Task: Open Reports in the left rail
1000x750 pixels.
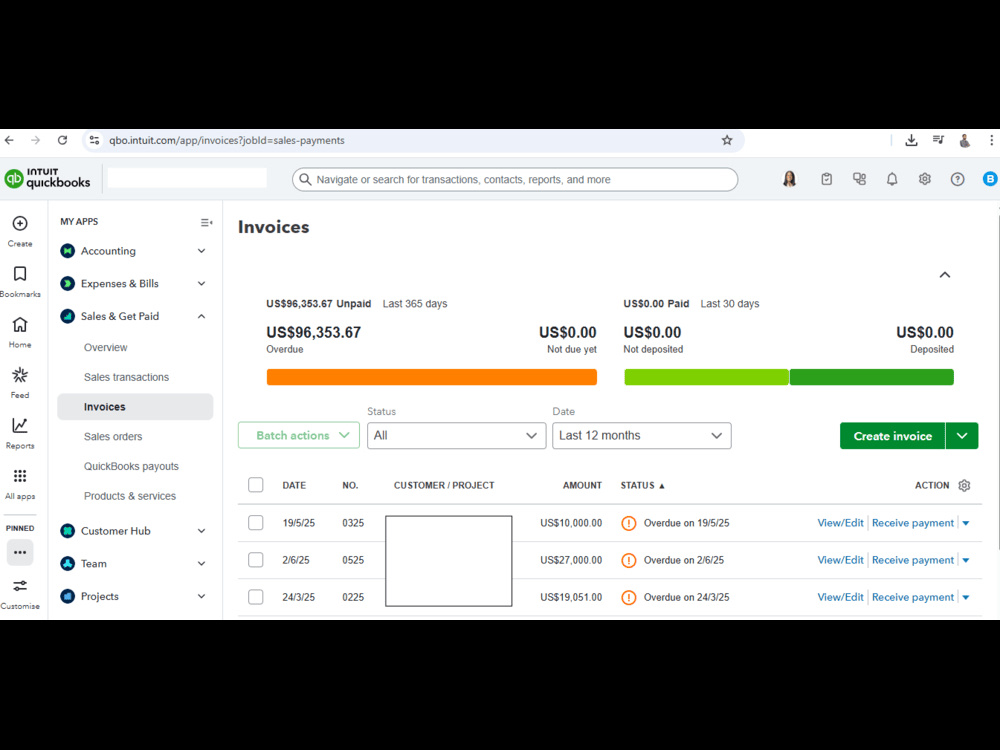Action: [x=20, y=425]
